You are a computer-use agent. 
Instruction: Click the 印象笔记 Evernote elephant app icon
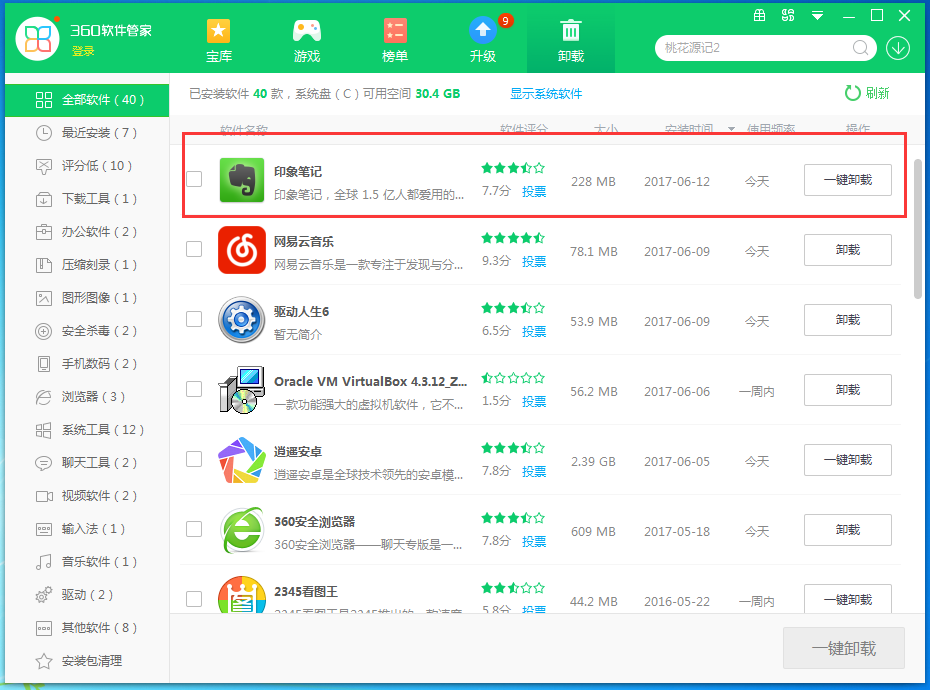(x=244, y=181)
